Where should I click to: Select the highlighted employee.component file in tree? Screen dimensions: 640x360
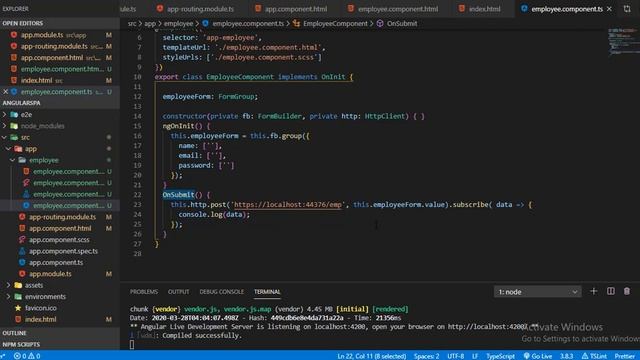tap(59, 206)
